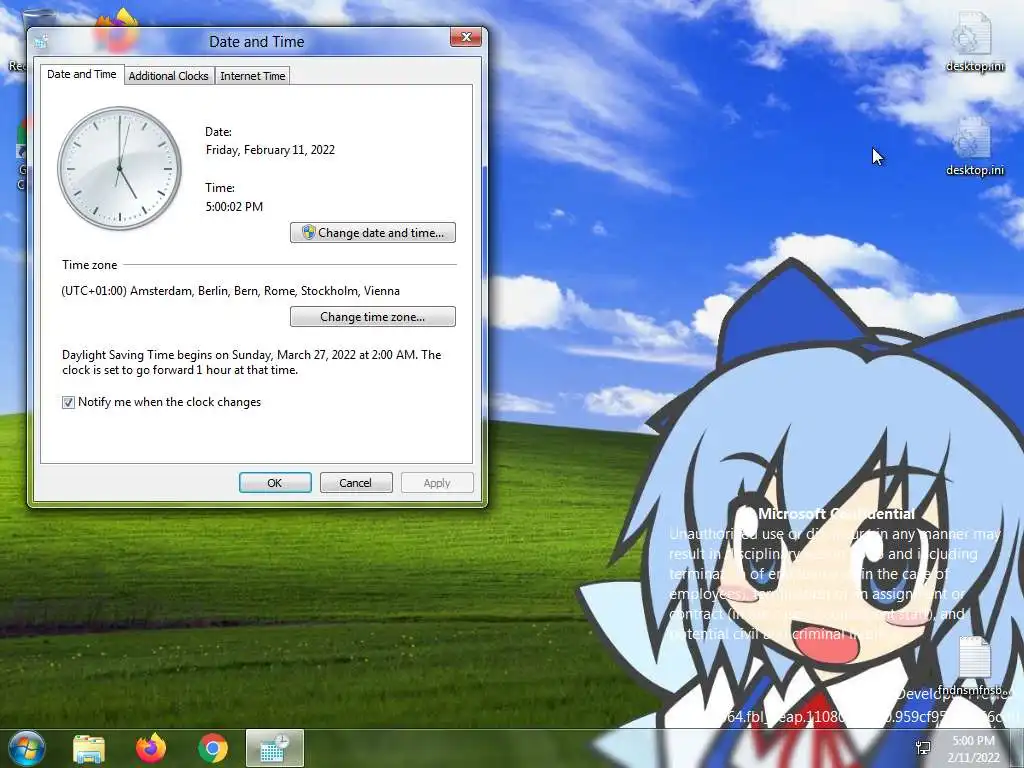
Task: Open the Windows Start menu orb
Action: point(27,748)
